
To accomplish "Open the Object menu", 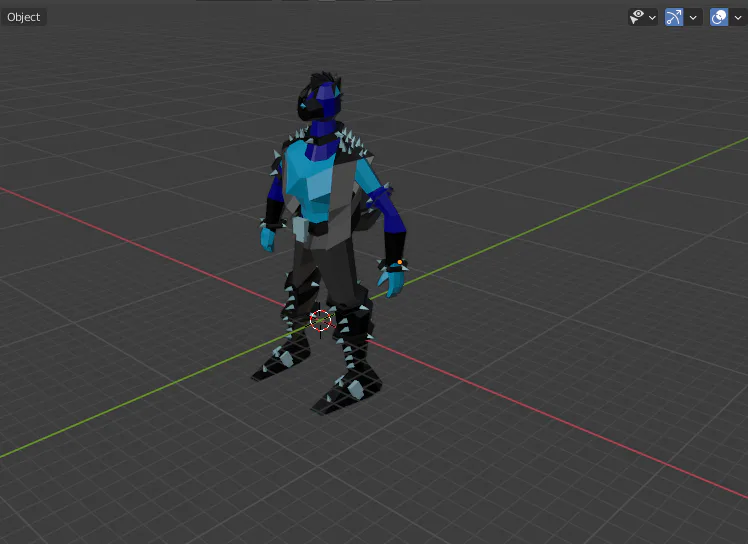I will click(23, 17).
